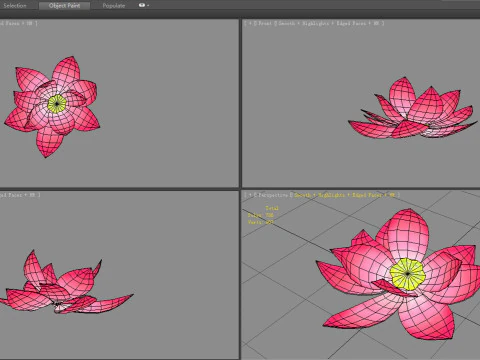Screen dimensions: 480x360
Task: Click the Front viewport's [+] general menu label
Action: click(250, 23)
